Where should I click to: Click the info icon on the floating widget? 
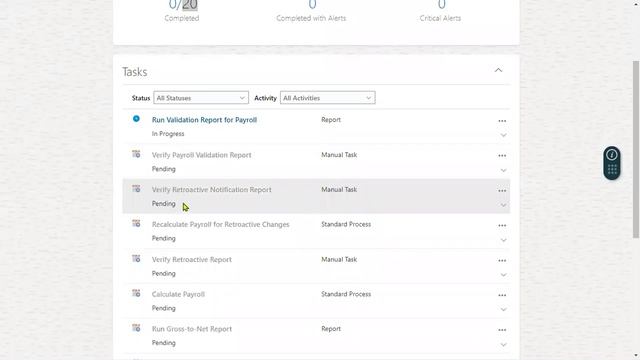tap(611, 155)
